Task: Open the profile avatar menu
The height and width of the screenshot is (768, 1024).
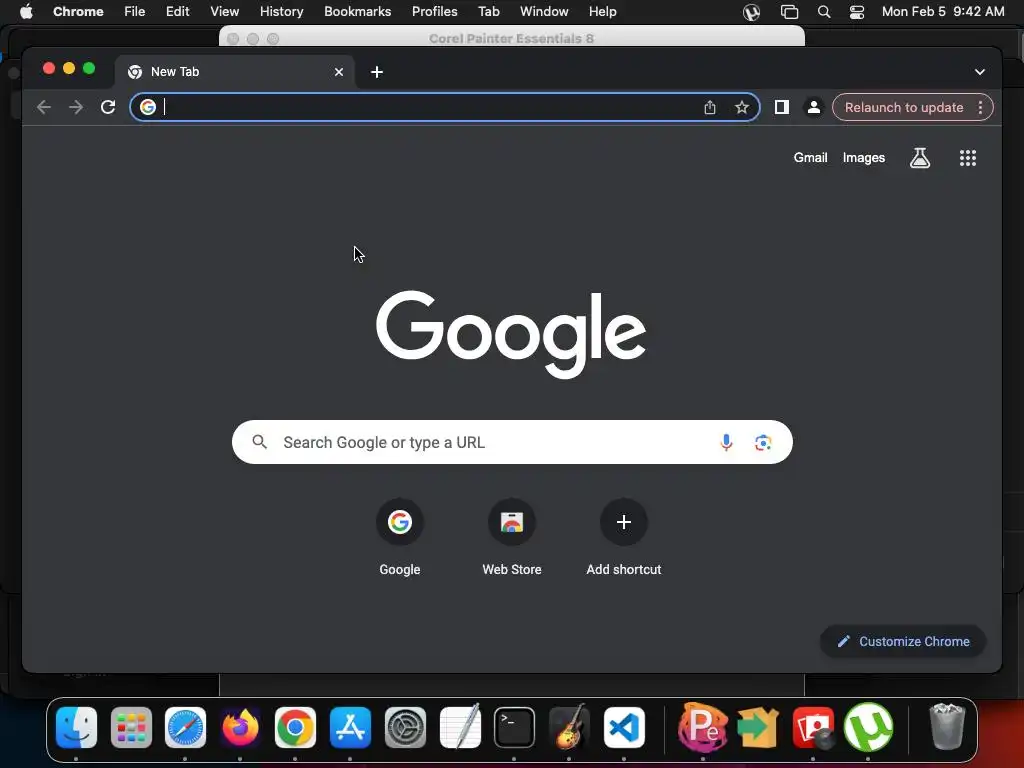Action: click(814, 107)
